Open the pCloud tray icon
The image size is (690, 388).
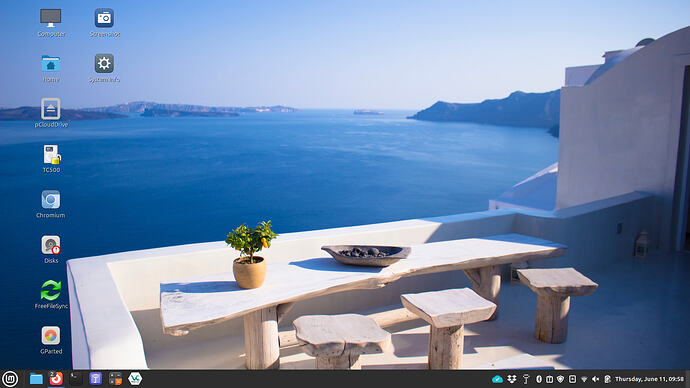[497, 379]
